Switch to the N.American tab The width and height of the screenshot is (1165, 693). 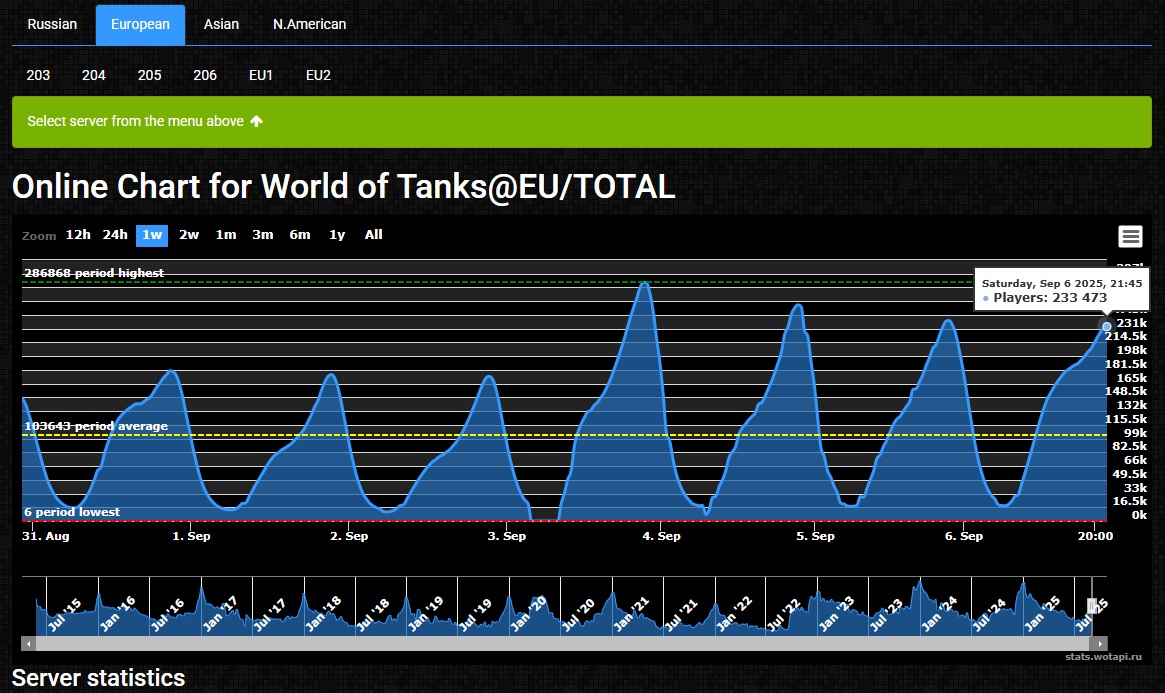click(309, 25)
